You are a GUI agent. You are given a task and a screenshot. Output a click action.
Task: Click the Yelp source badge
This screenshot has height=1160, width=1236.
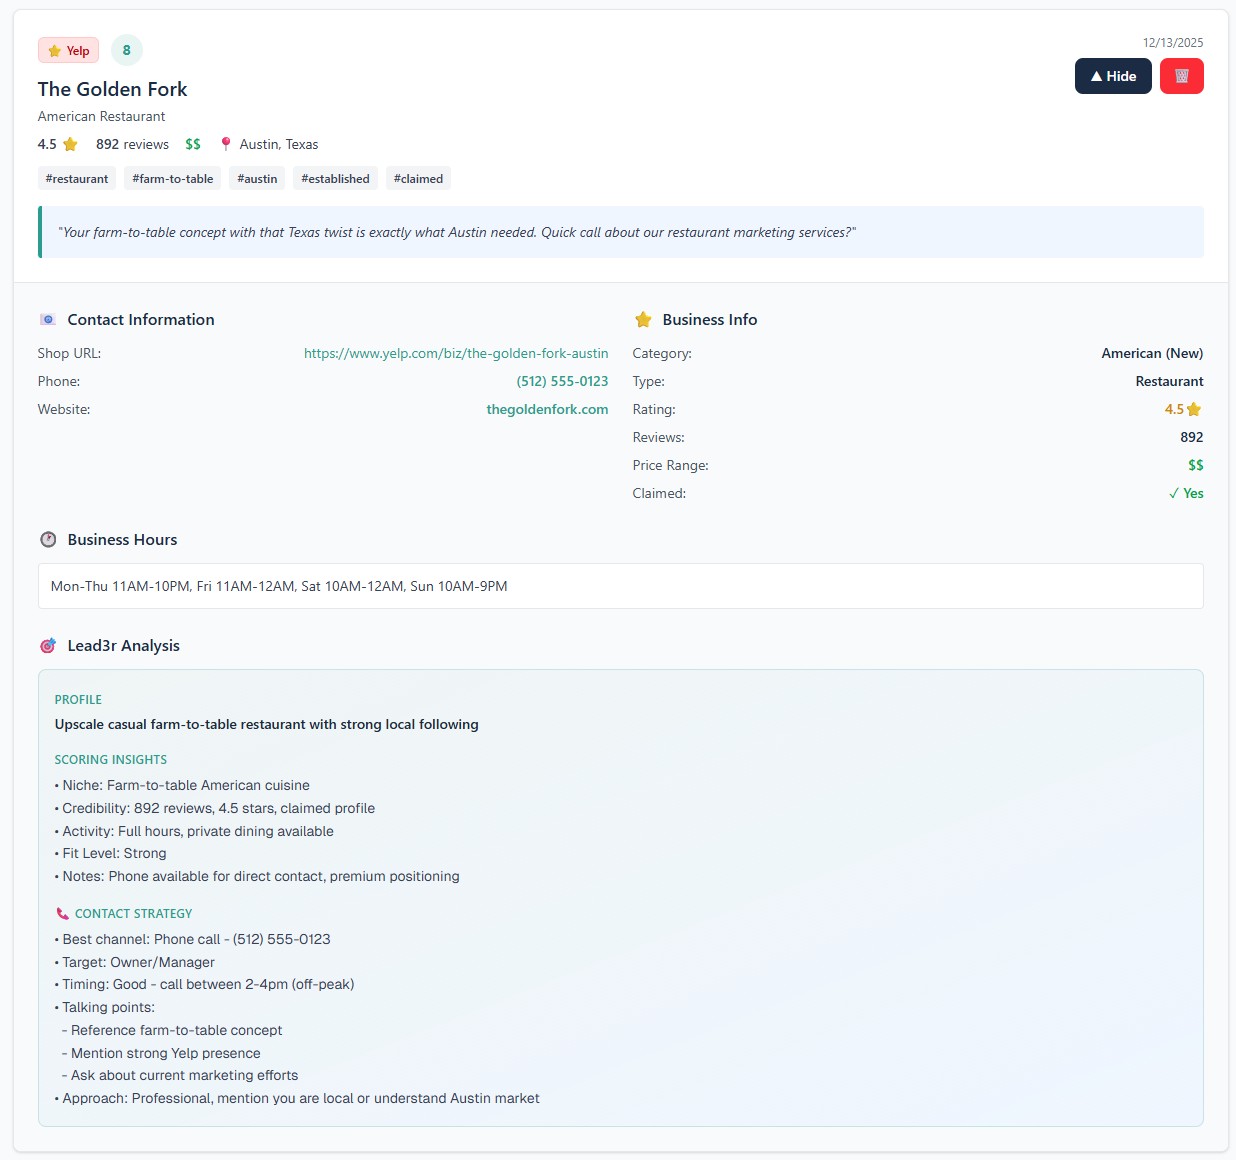[x=68, y=50]
